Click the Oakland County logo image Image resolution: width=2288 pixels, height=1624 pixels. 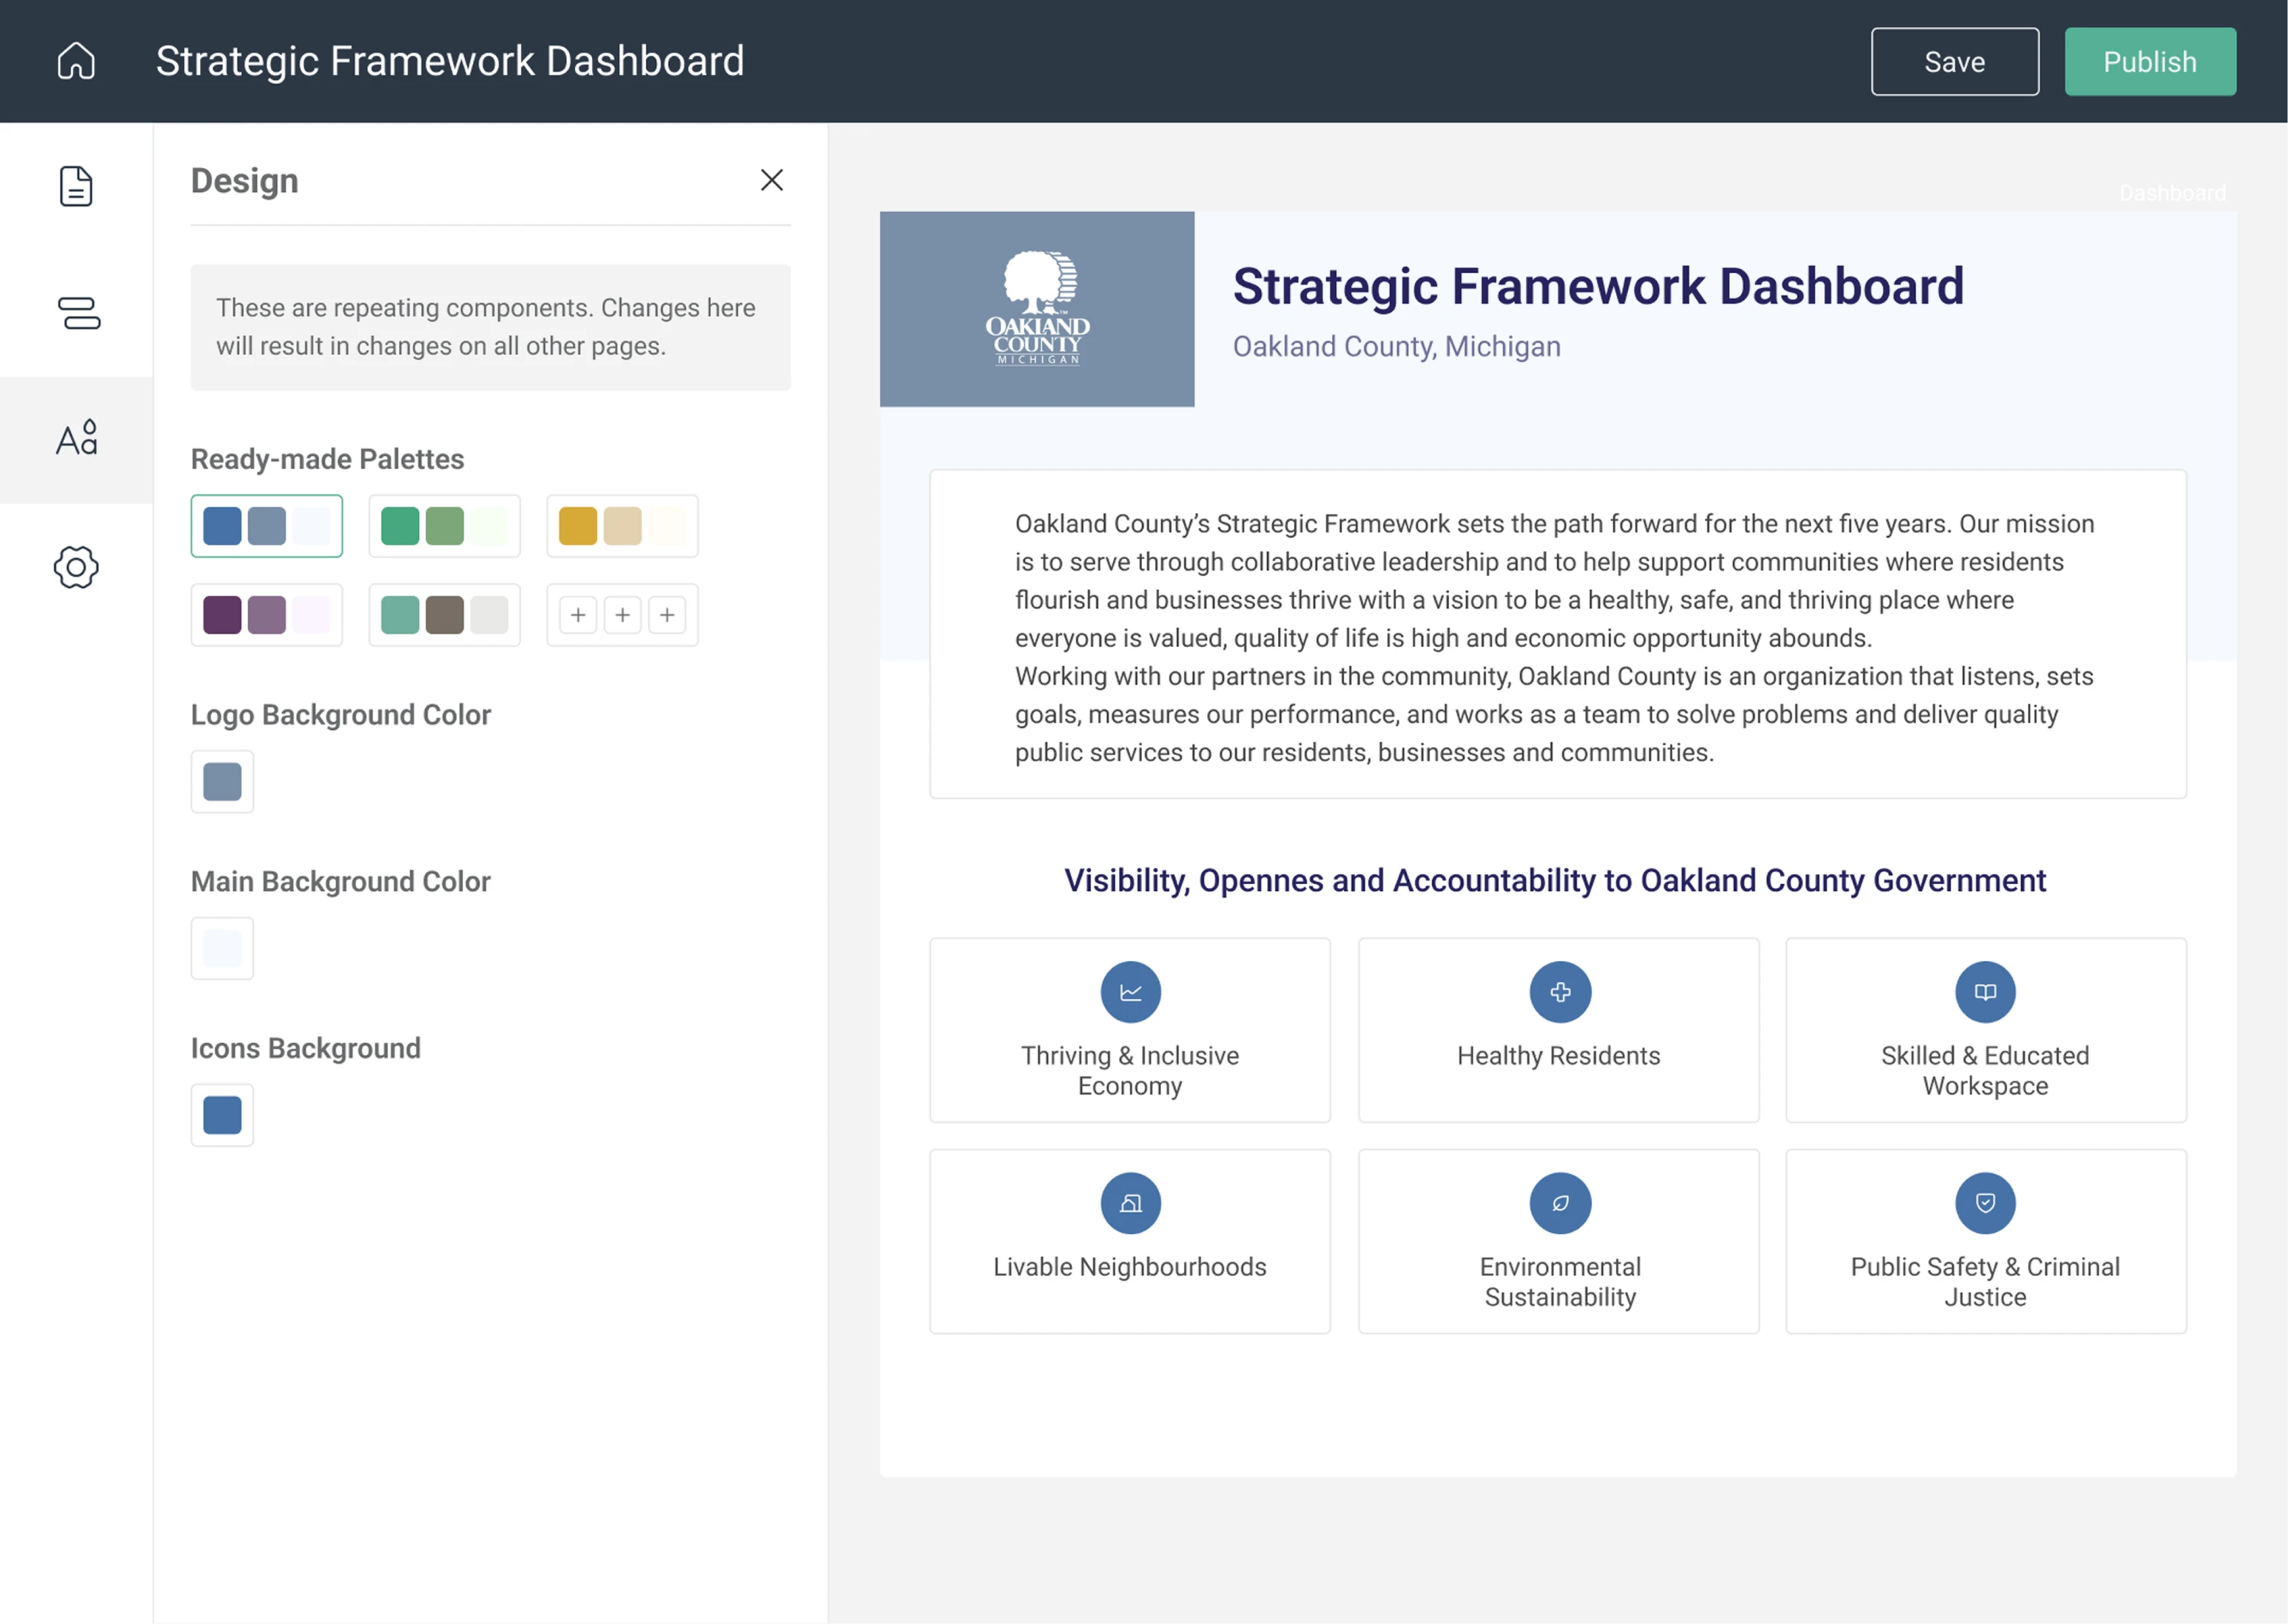coord(1037,308)
